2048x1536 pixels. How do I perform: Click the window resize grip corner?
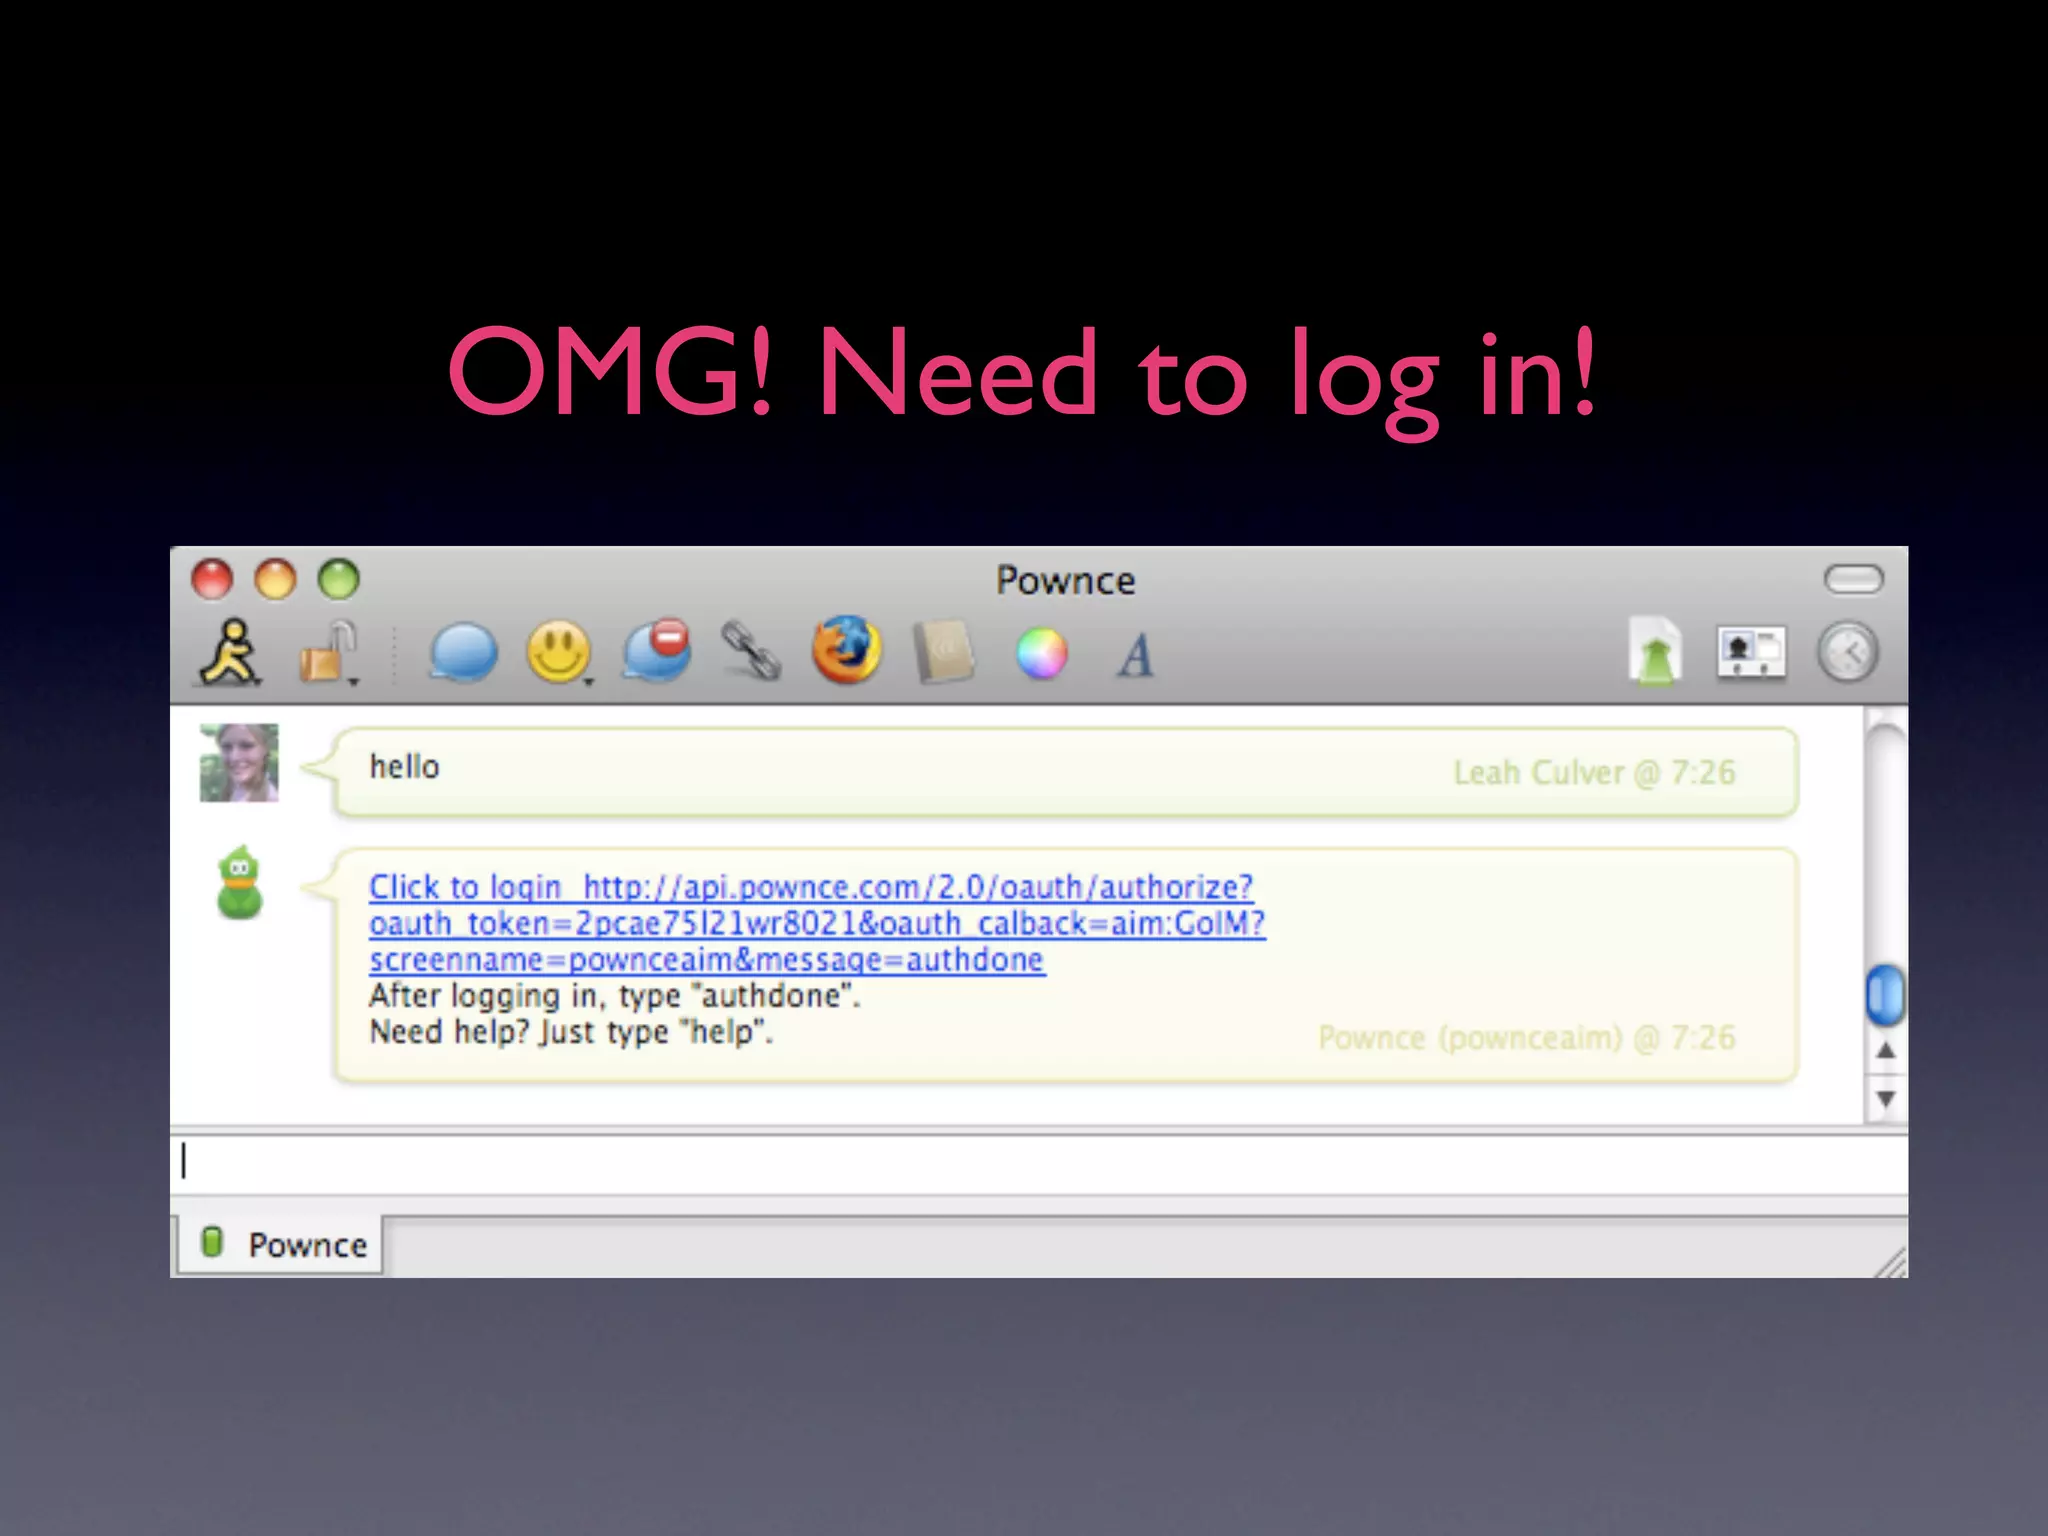[x=1890, y=1261]
